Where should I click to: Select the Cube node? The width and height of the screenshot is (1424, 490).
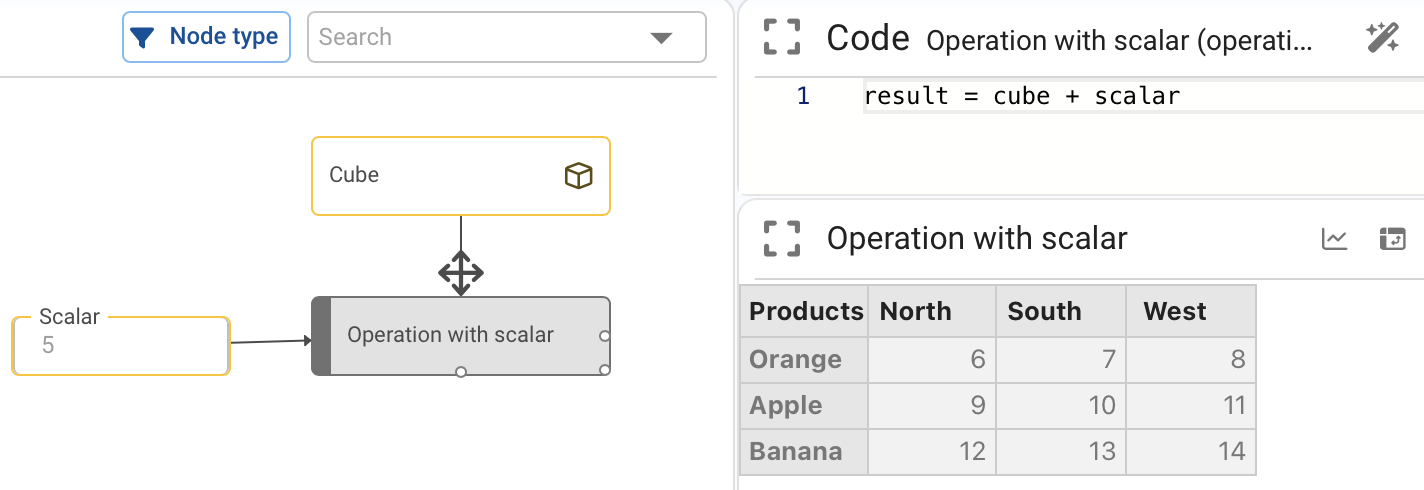click(x=440, y=176)
